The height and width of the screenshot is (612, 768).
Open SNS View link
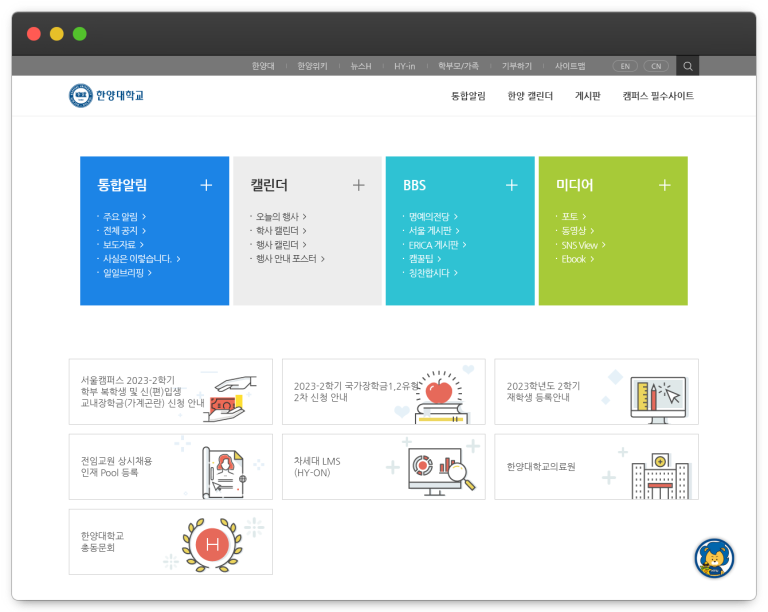[x=584, y=245]
